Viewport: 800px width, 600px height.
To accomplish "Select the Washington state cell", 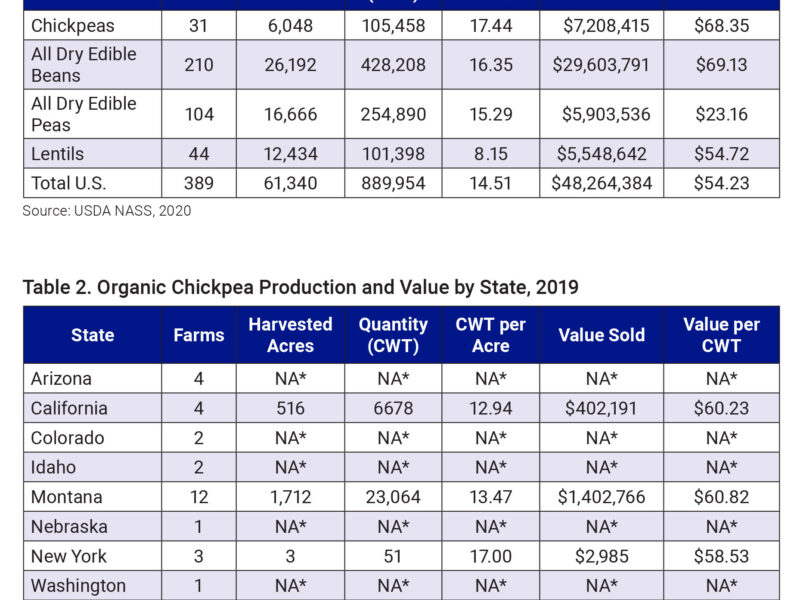I will pyautogui.click(x=78, y=586).
